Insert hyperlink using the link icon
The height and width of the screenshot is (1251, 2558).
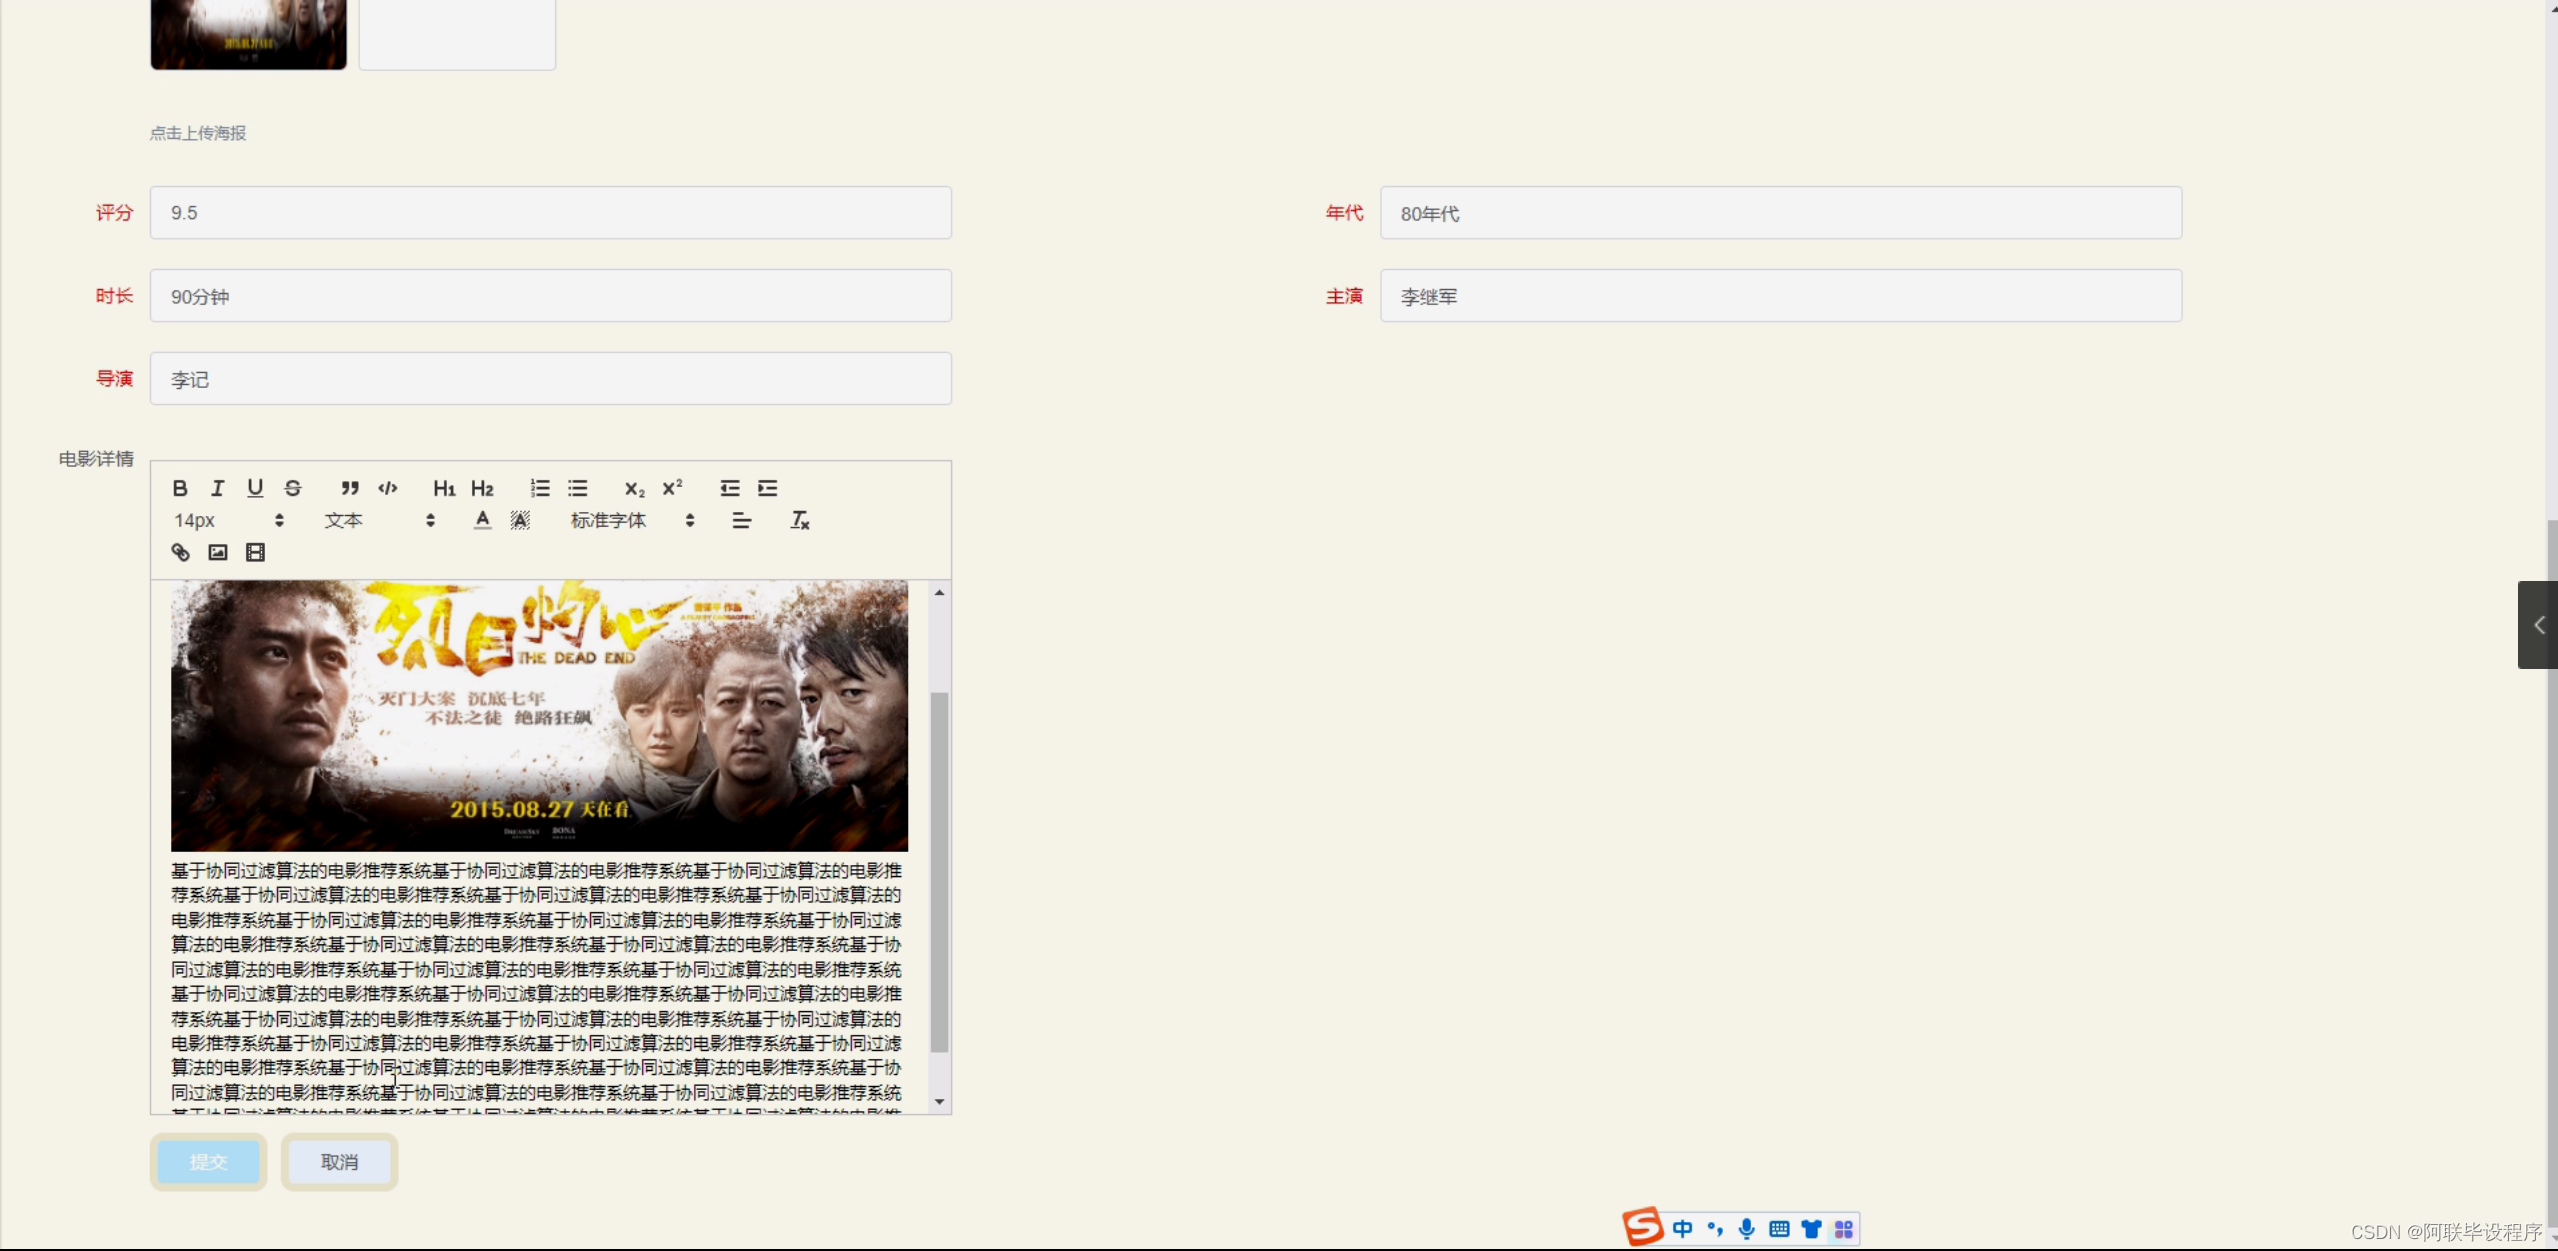180,552
